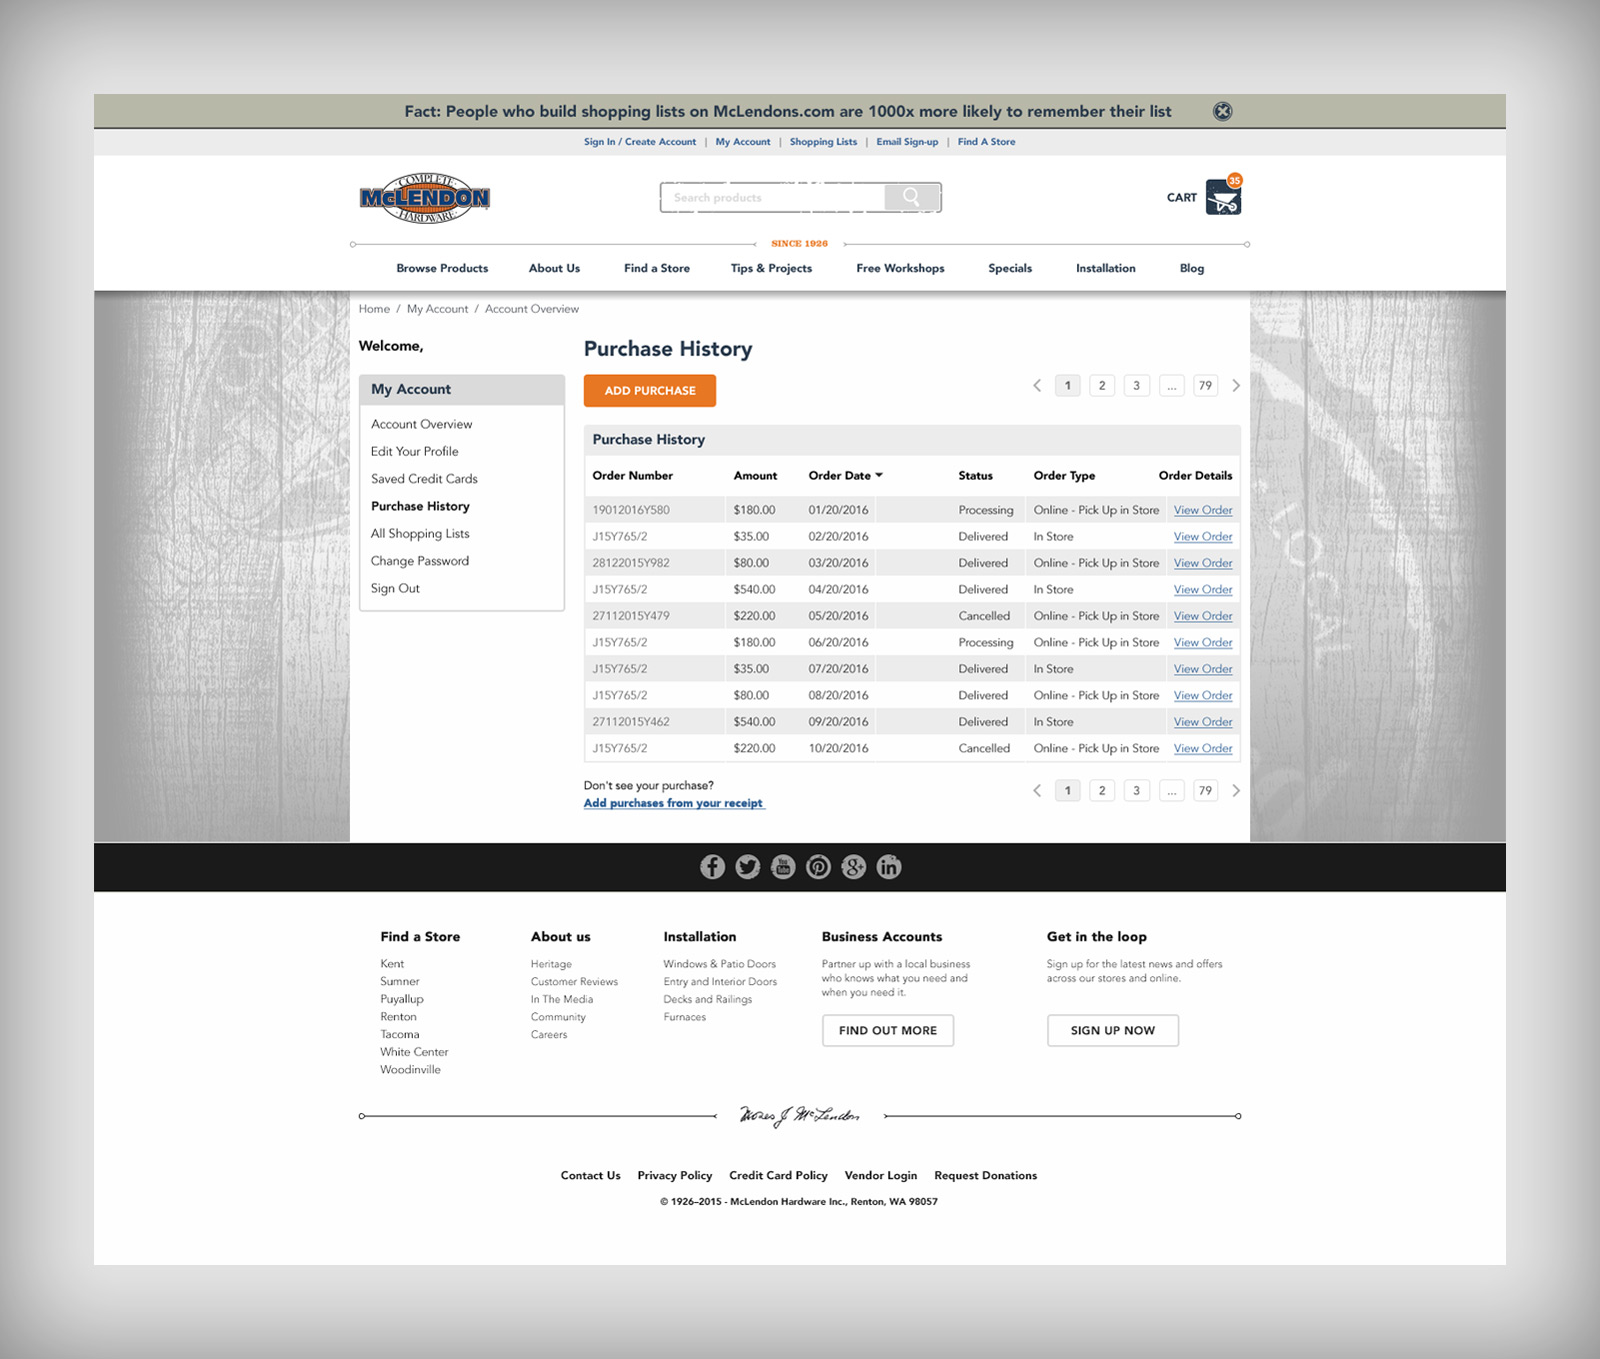View Order for 28122015Y982

pyautogui.click(x=1203, y=563)
